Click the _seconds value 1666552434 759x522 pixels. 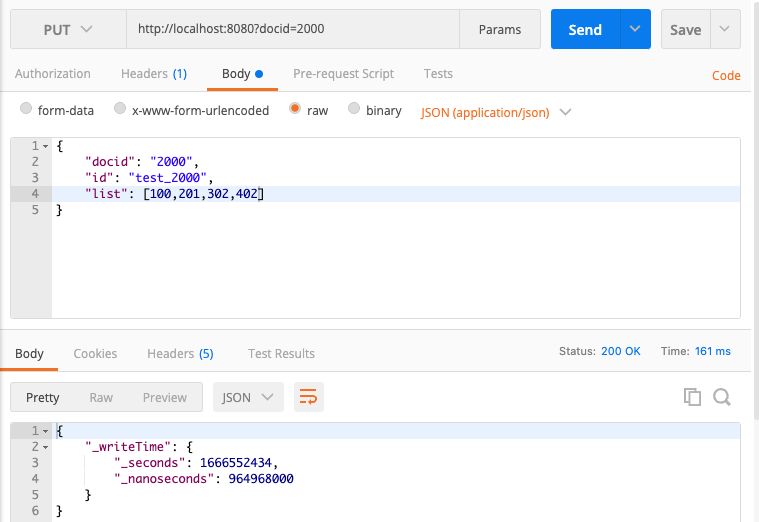coord(236,463)
